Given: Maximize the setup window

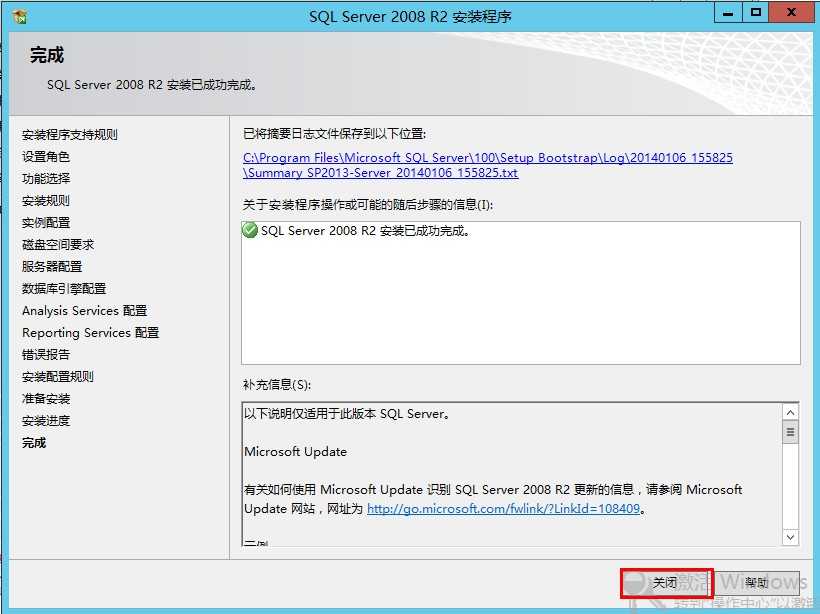Looking at the screenshot, I should [755, 13].
